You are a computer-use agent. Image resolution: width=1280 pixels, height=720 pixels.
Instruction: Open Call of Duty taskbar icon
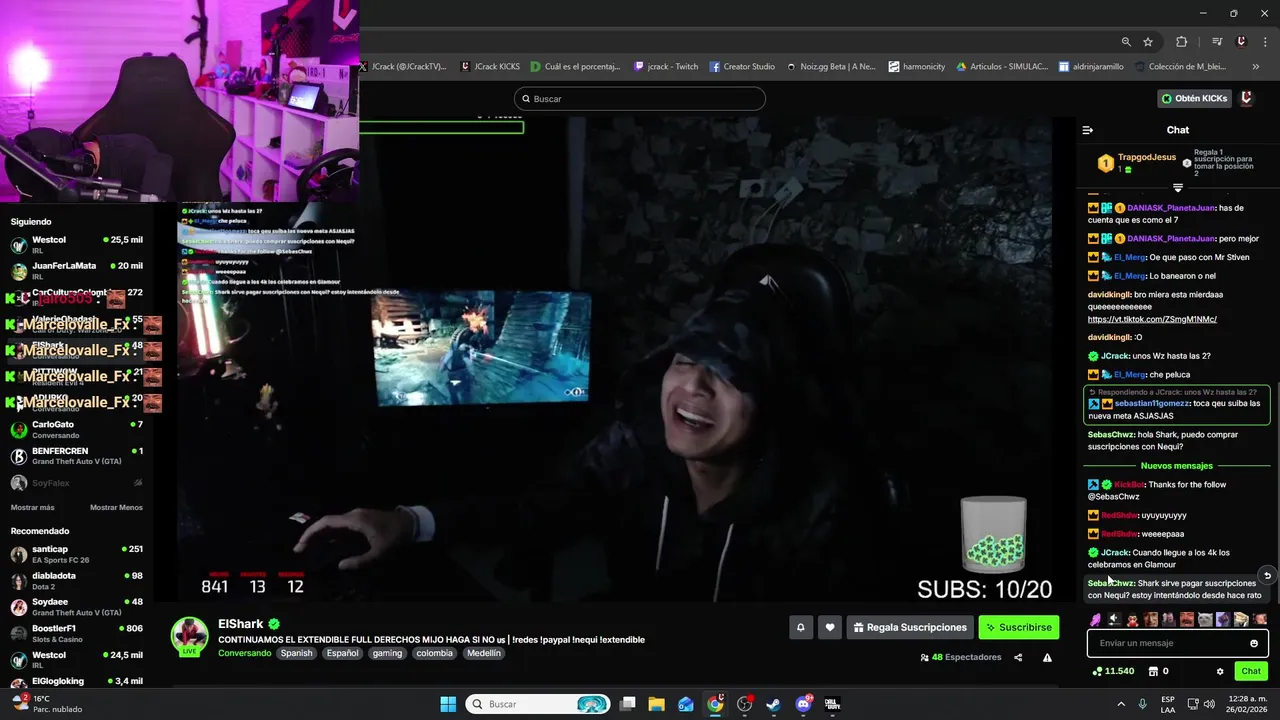[x=832, y=704]
